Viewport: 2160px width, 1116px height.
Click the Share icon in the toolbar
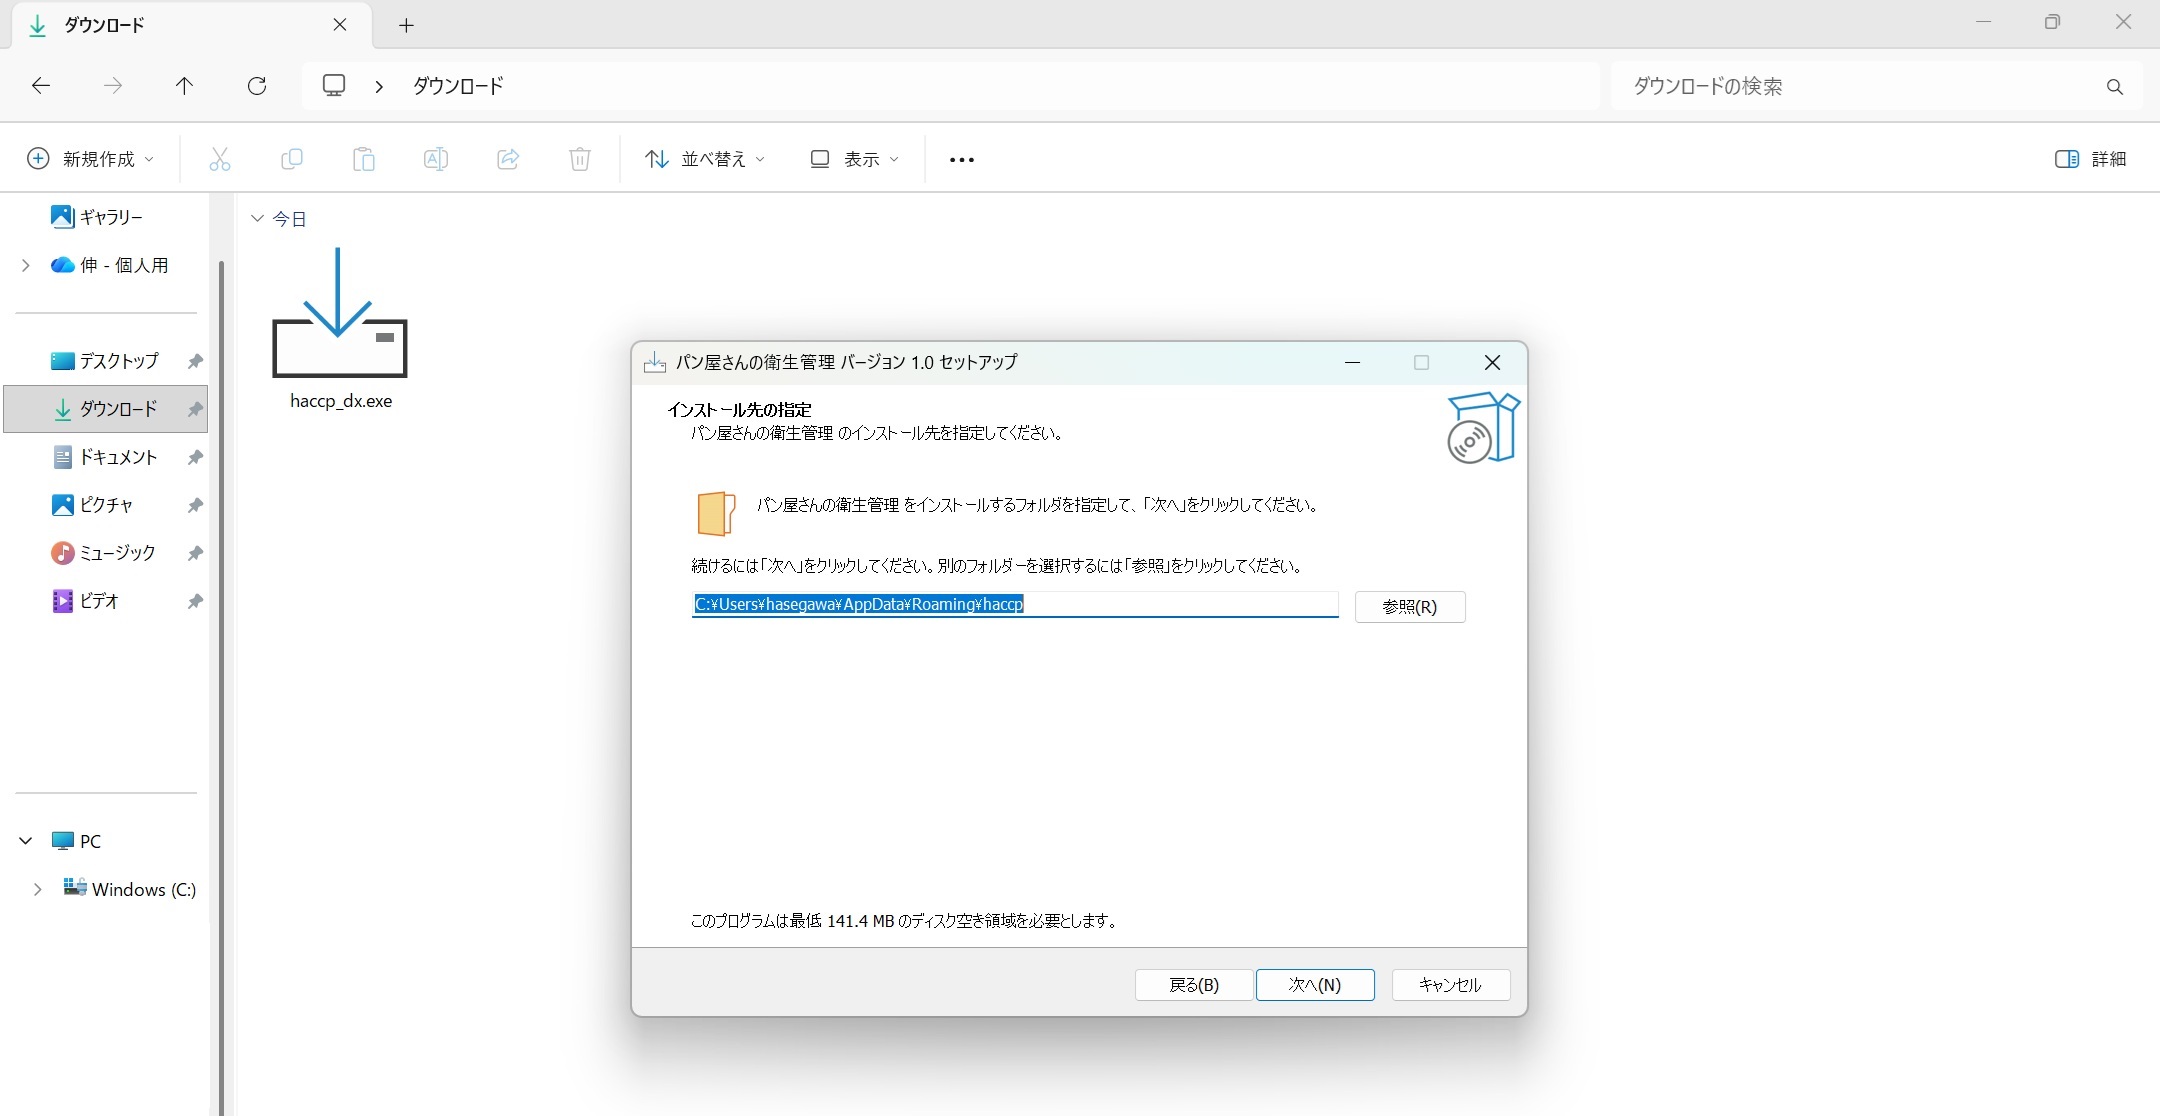[508, 159]
